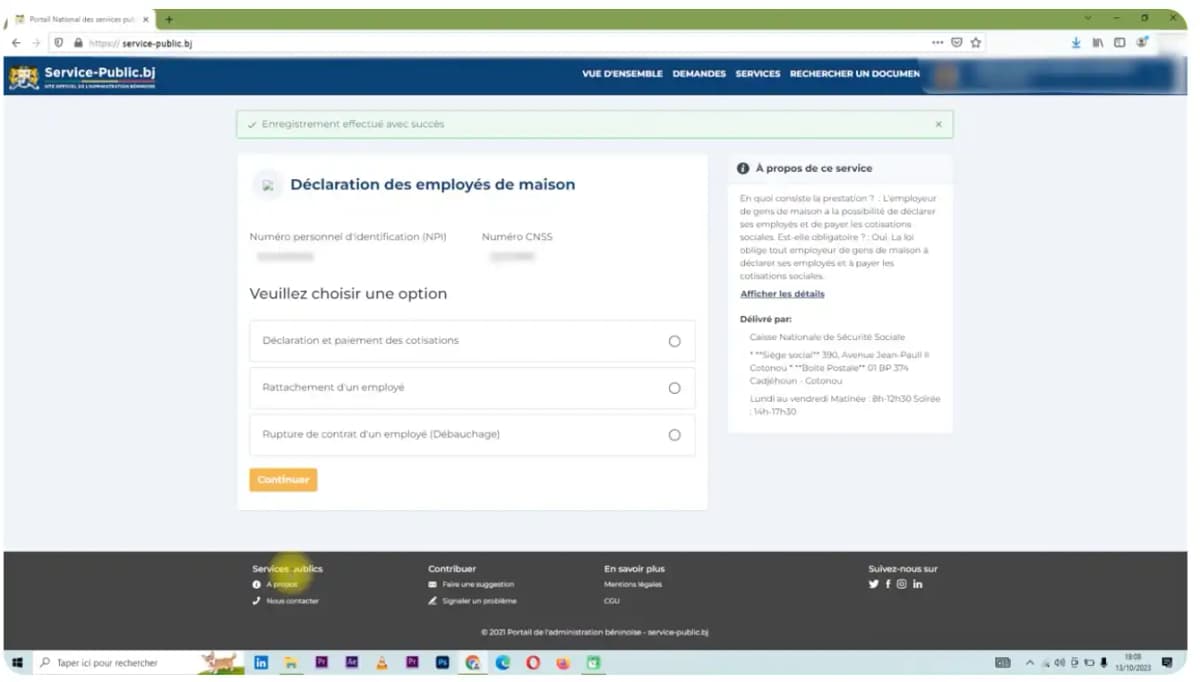Click the info icon next to À propos de ce service
Screen dimensions: 1200x682
pos(745,167)
